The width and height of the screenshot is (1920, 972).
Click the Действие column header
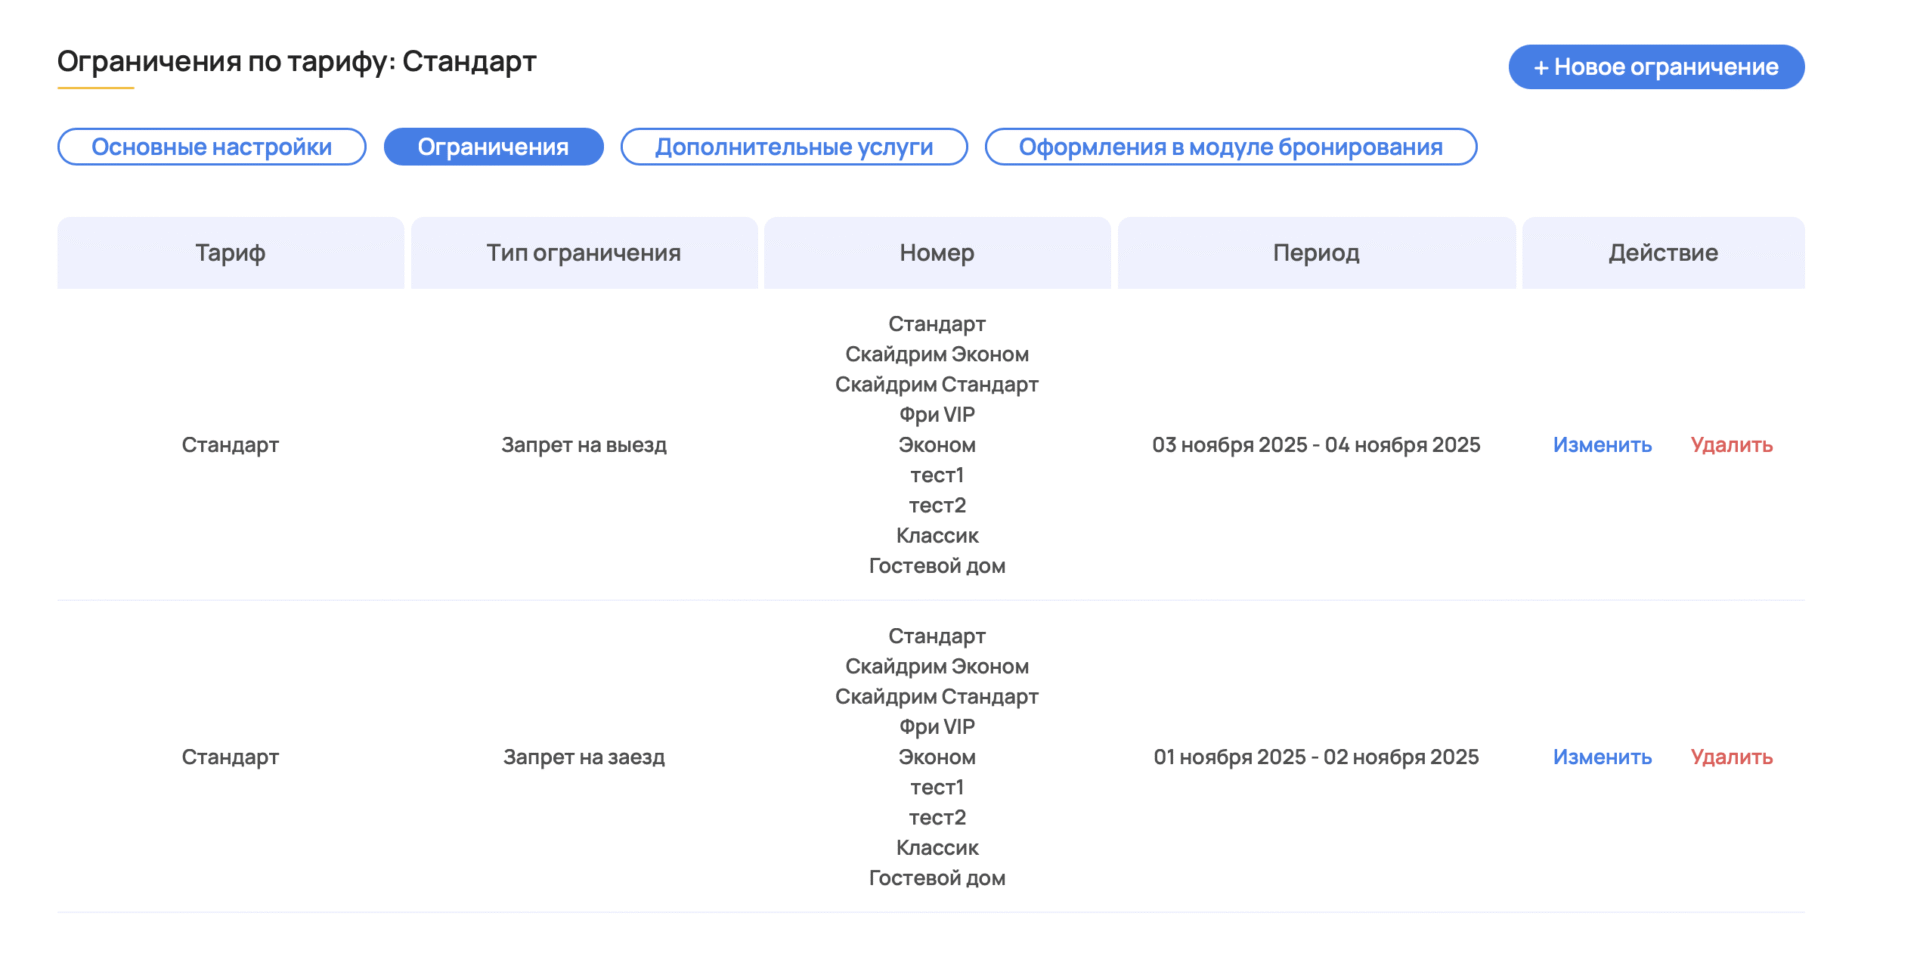point(1663,253)
